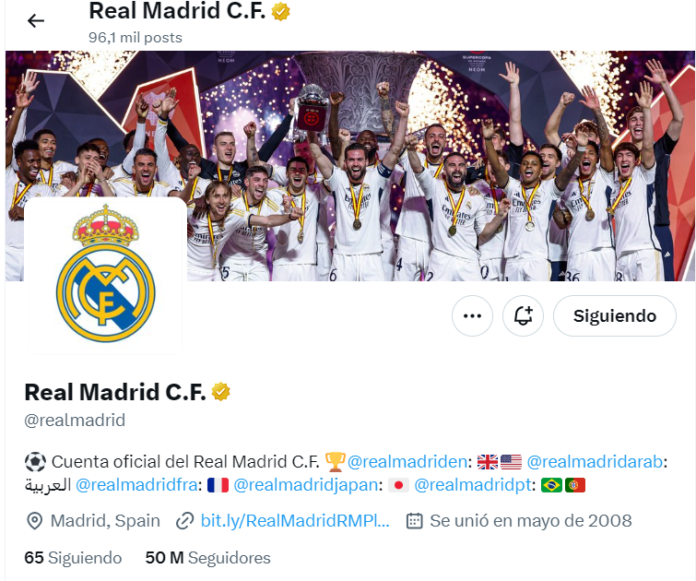Open the bit.ly/RealMadridRMPl website link
Viewport: 696px width, 581px height.
pos(295,521)
